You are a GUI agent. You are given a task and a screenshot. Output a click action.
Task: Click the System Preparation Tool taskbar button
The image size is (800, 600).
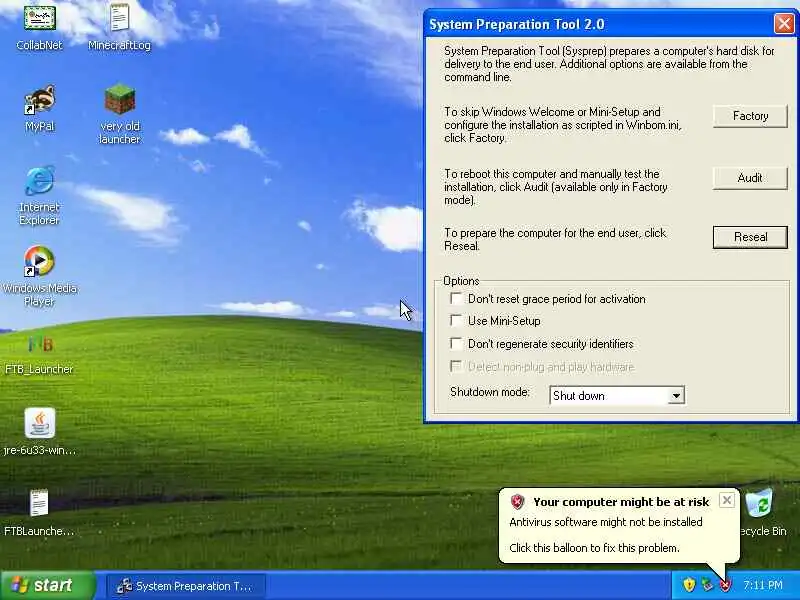point(186,586)
